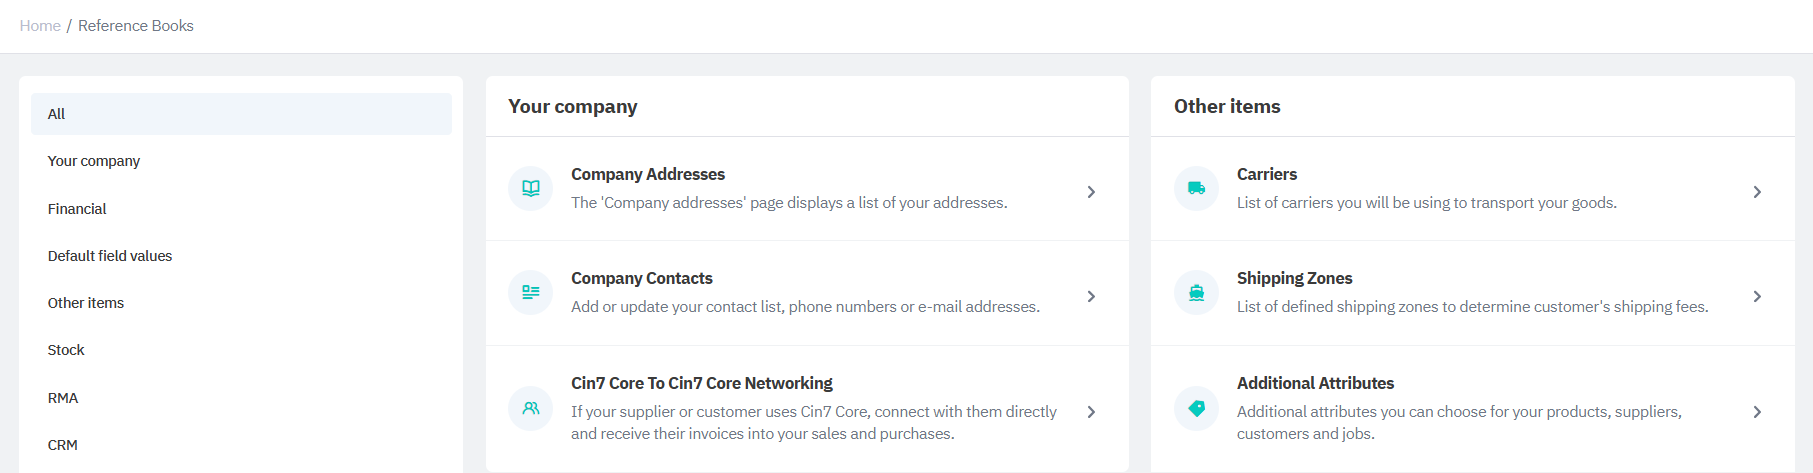Filter by Financial category
1813x473 pixels.
point(77,209)
